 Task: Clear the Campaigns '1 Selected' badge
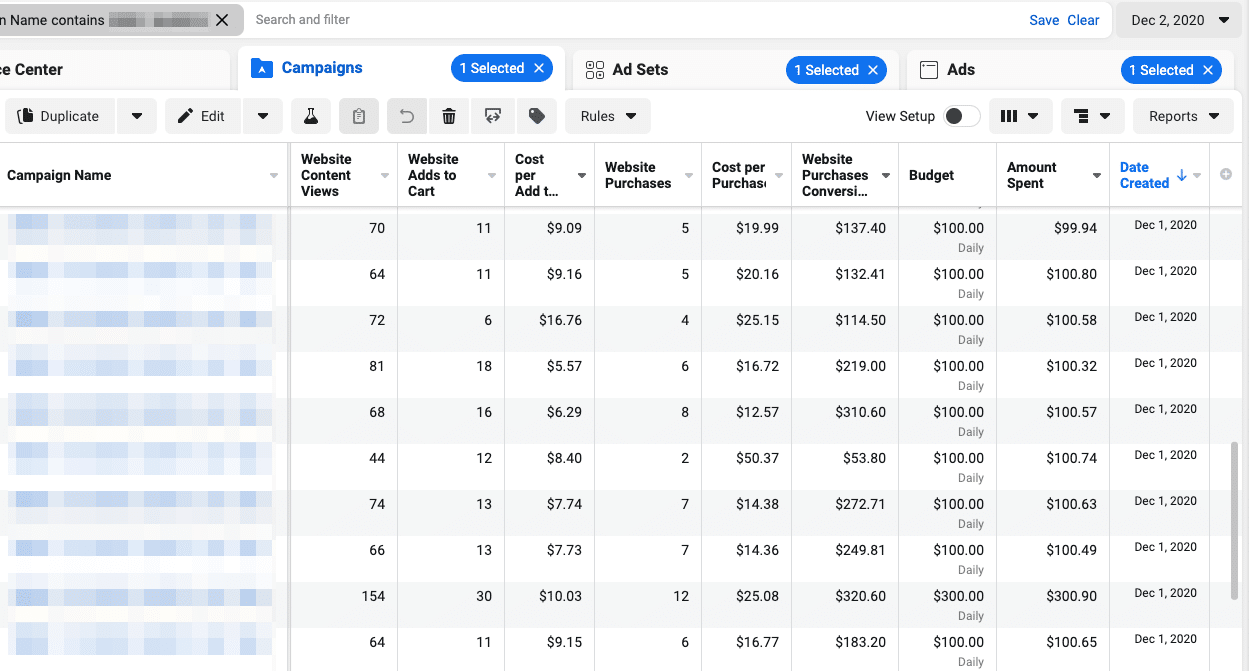pos(539,68)
